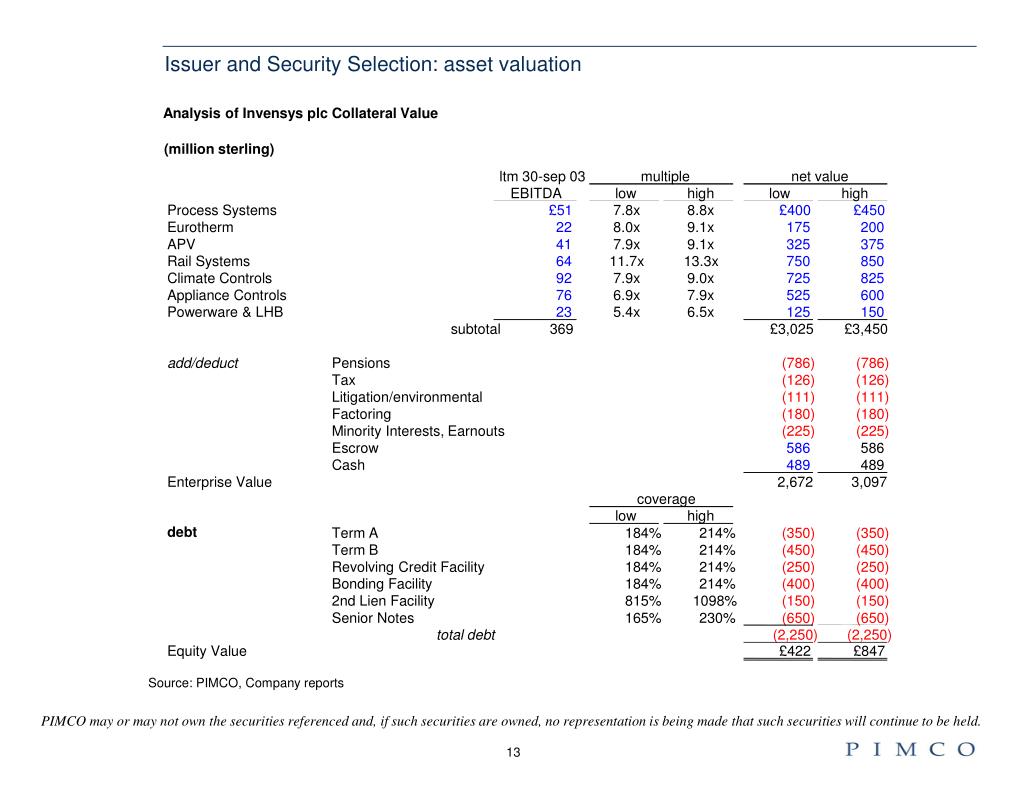Select the £3,025 low net value total
This screenshot has height=791, width=1024.
(x=792, y=329)
